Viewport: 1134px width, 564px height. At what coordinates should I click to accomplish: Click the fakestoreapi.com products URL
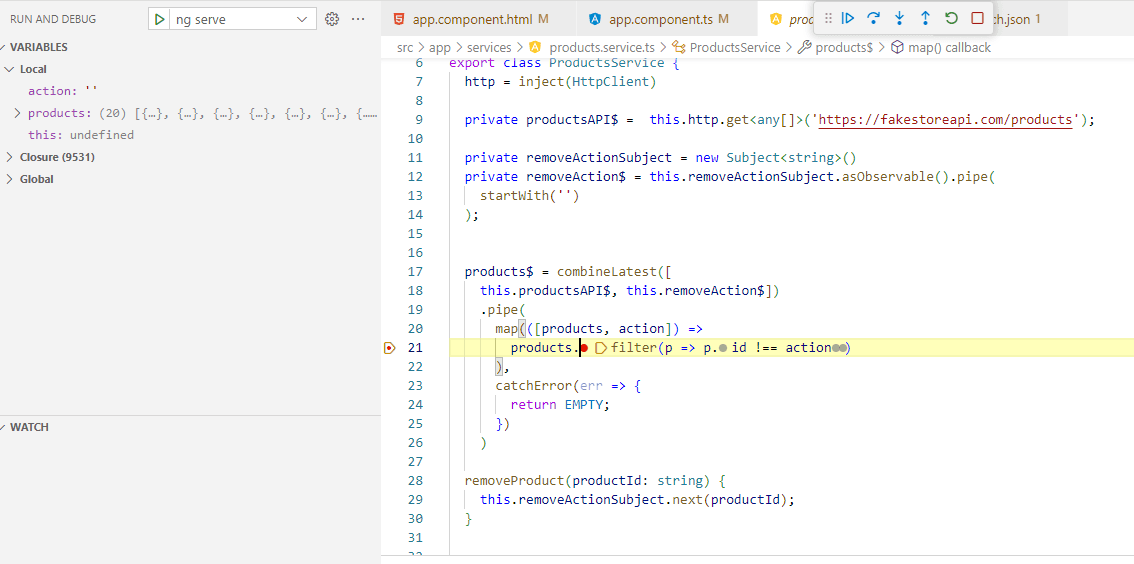(945, 120)
